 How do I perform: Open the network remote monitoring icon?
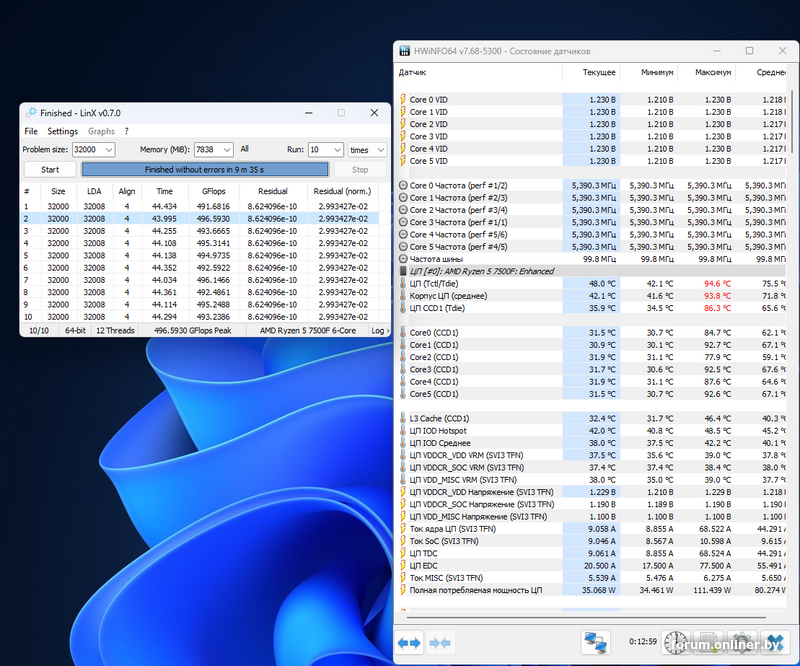(597, 641)
